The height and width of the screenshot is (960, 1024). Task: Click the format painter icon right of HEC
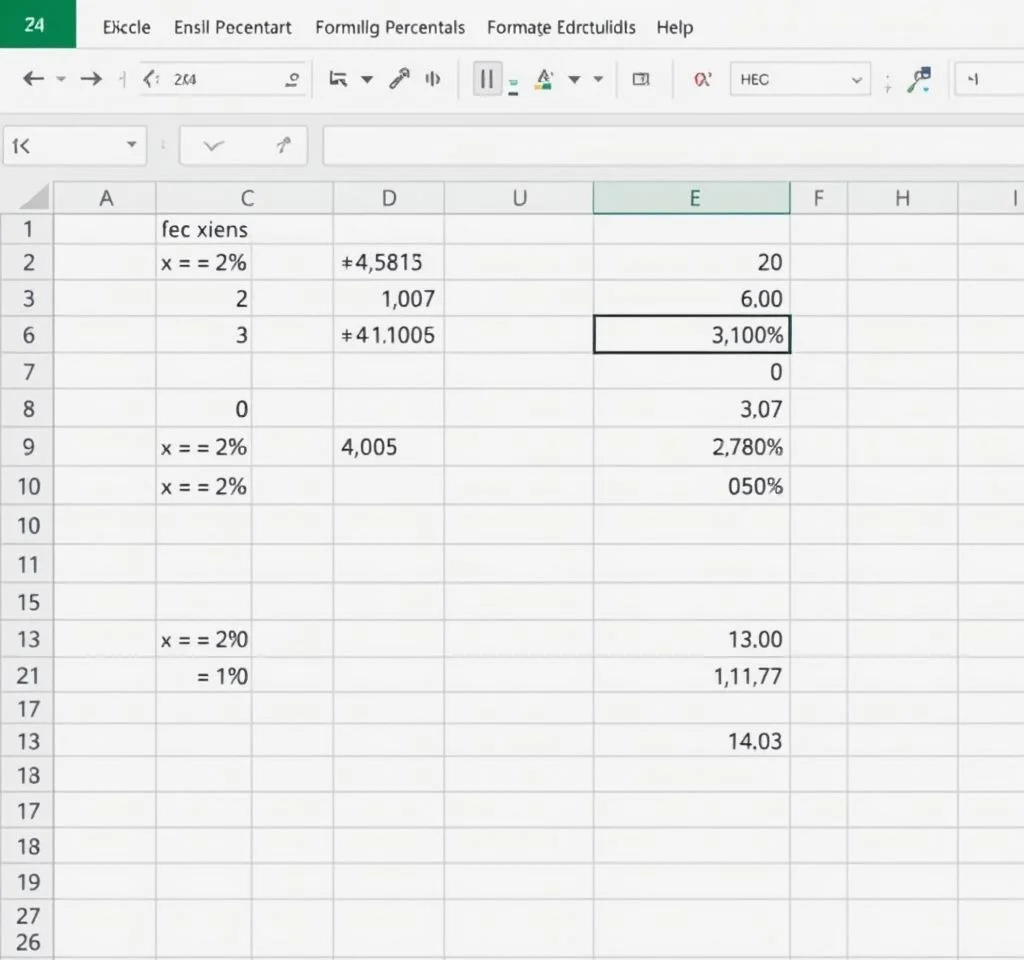tap(917, 80)
